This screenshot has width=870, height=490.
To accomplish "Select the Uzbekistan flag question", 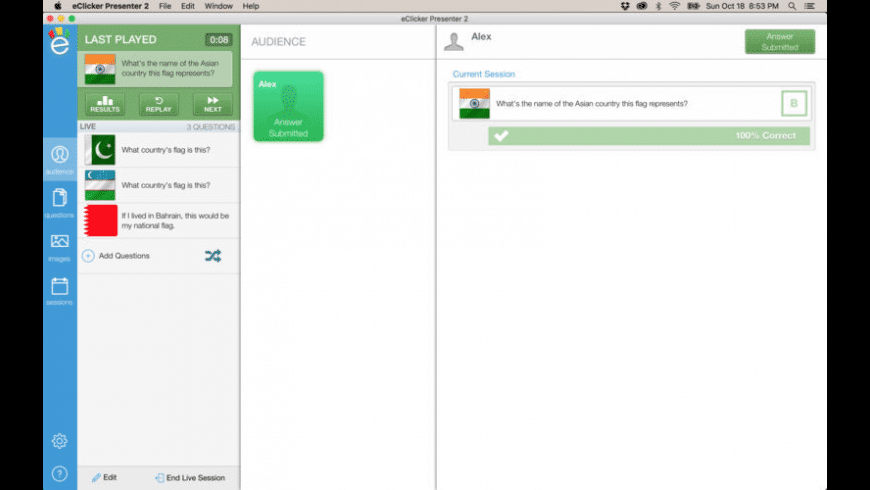I will pyautogui.click(x=159, y=185).
